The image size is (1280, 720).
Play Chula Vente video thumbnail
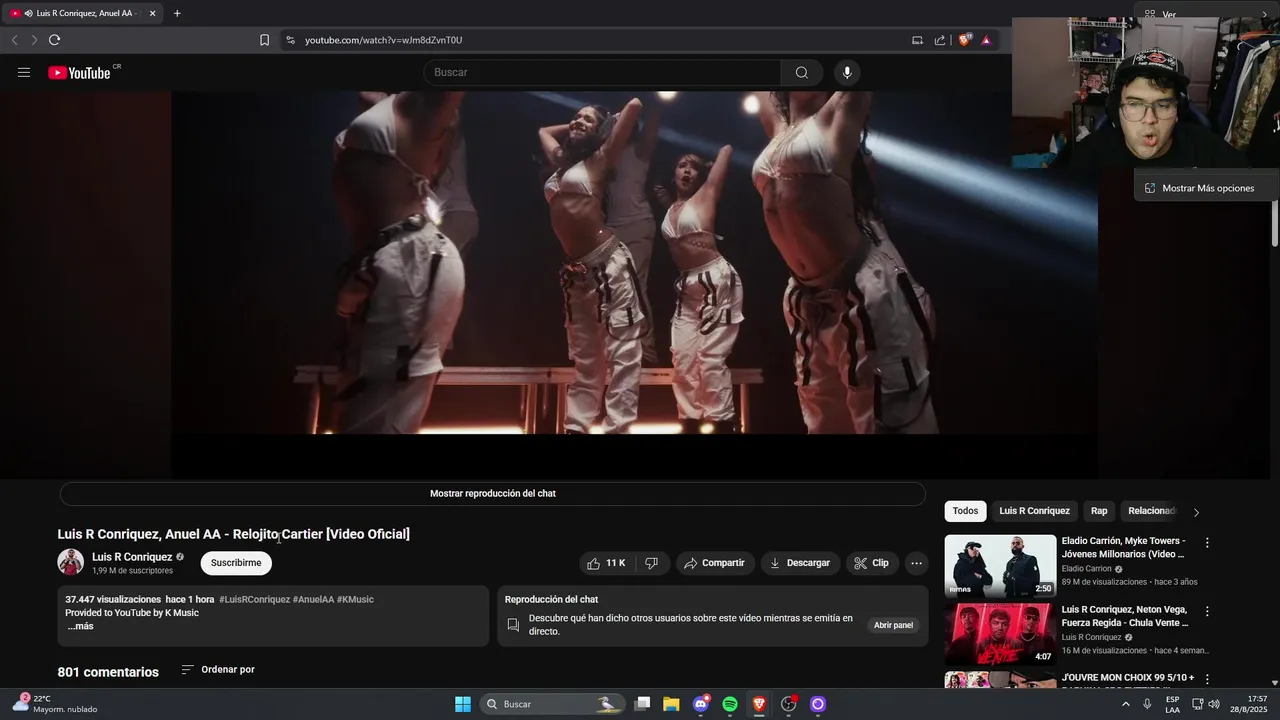[1000, 634]
